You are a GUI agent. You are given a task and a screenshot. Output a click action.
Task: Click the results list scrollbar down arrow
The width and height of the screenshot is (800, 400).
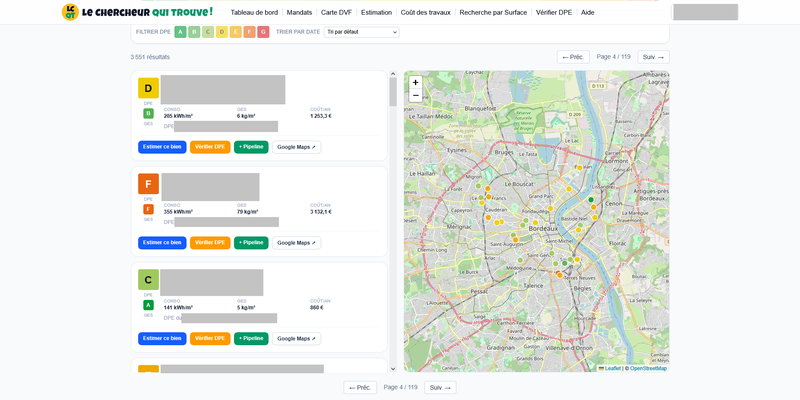[393, 368]
